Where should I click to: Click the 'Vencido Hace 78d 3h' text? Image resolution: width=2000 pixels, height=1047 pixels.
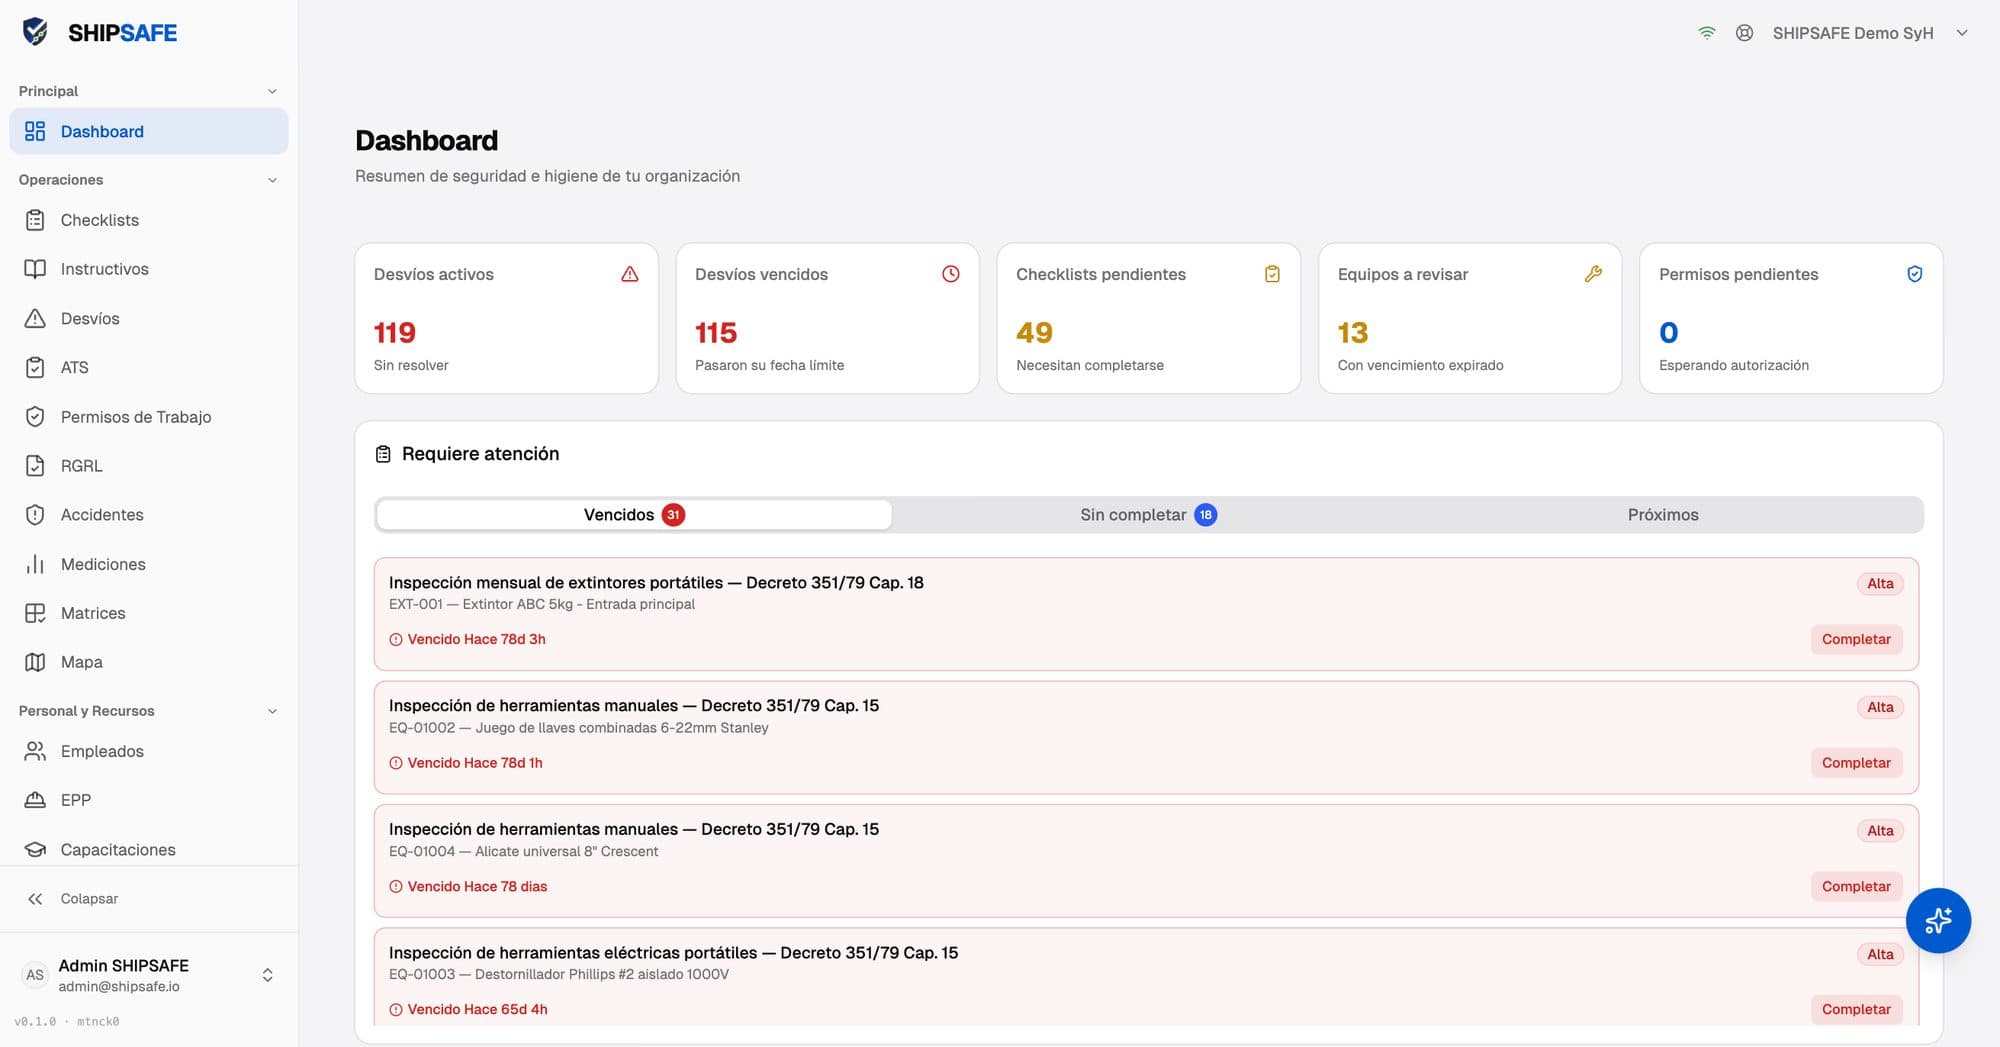coord(476,639)
